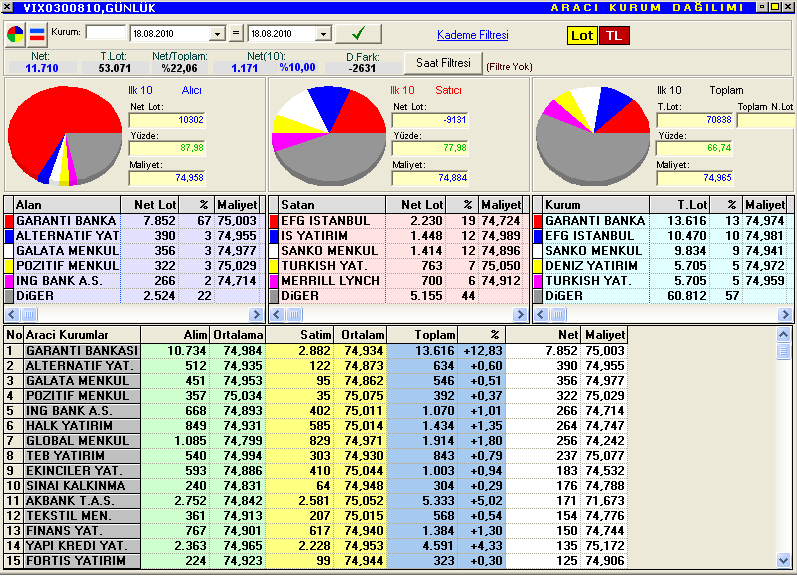Screen dimensions: 797x577
Task: Click the Satıcı Net Lot field -9131
Action: point(430,120)
